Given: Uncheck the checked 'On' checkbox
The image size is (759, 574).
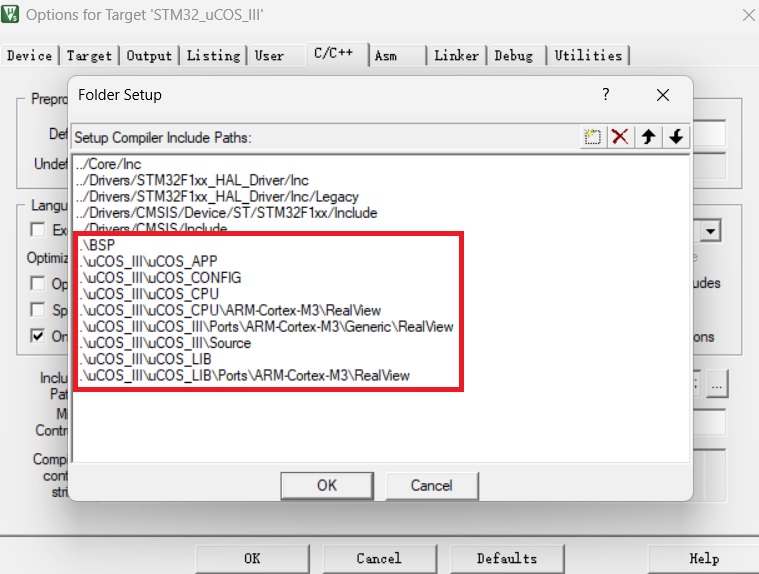Looking at the screenshot, I should [x=37, y=335].
